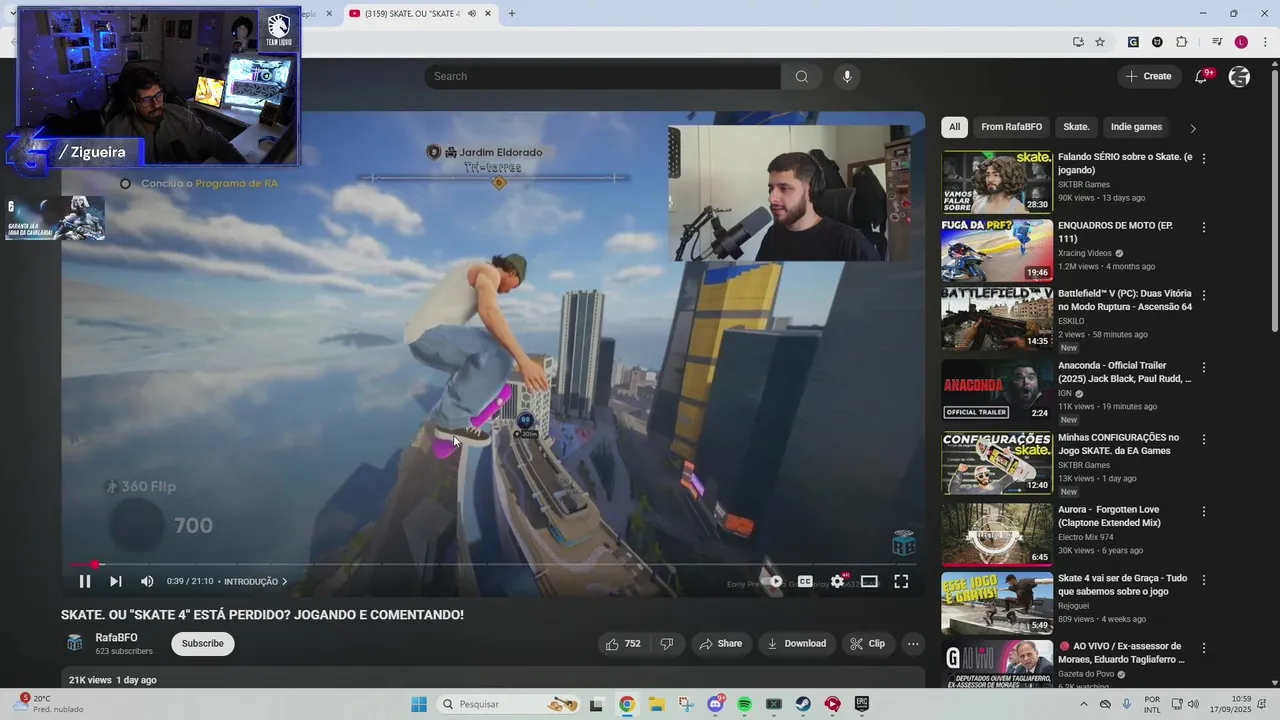The width and height of the screenshot is (1280, 720).
Task: Bookmark this page with the star
Action: (1100, 42)
